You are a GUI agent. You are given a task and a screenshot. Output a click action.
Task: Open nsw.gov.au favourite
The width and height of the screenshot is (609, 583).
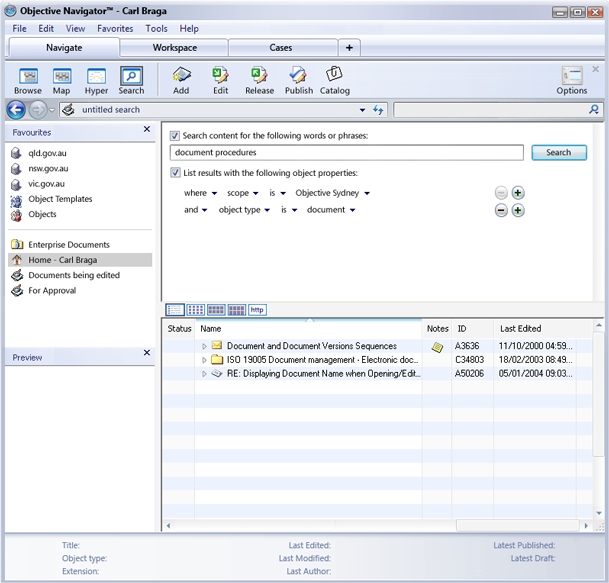(48, 169)
